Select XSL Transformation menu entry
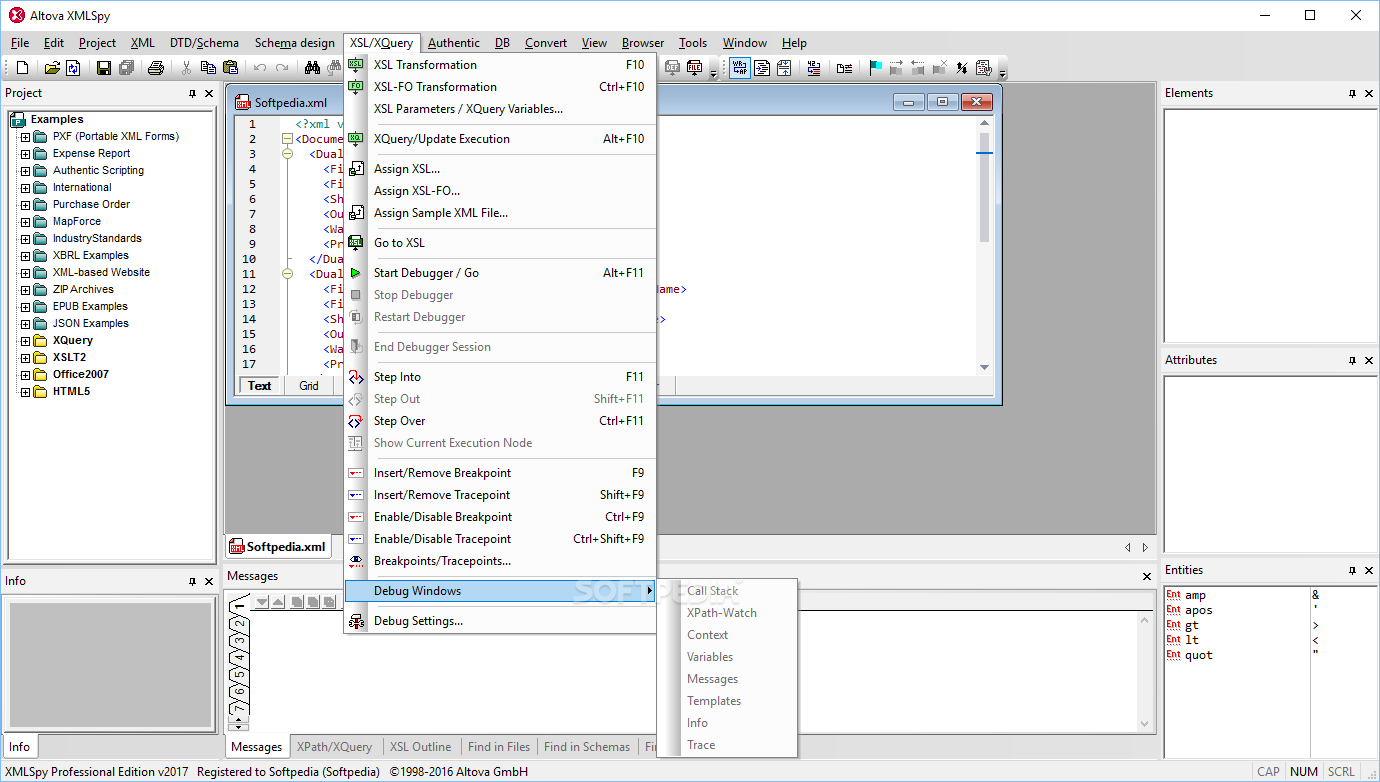This screenshot has width=1380, height=782. pos(500,65)
